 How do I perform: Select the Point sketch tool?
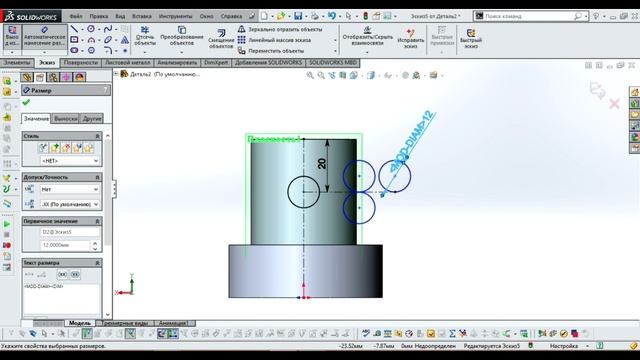coord(125,51)
